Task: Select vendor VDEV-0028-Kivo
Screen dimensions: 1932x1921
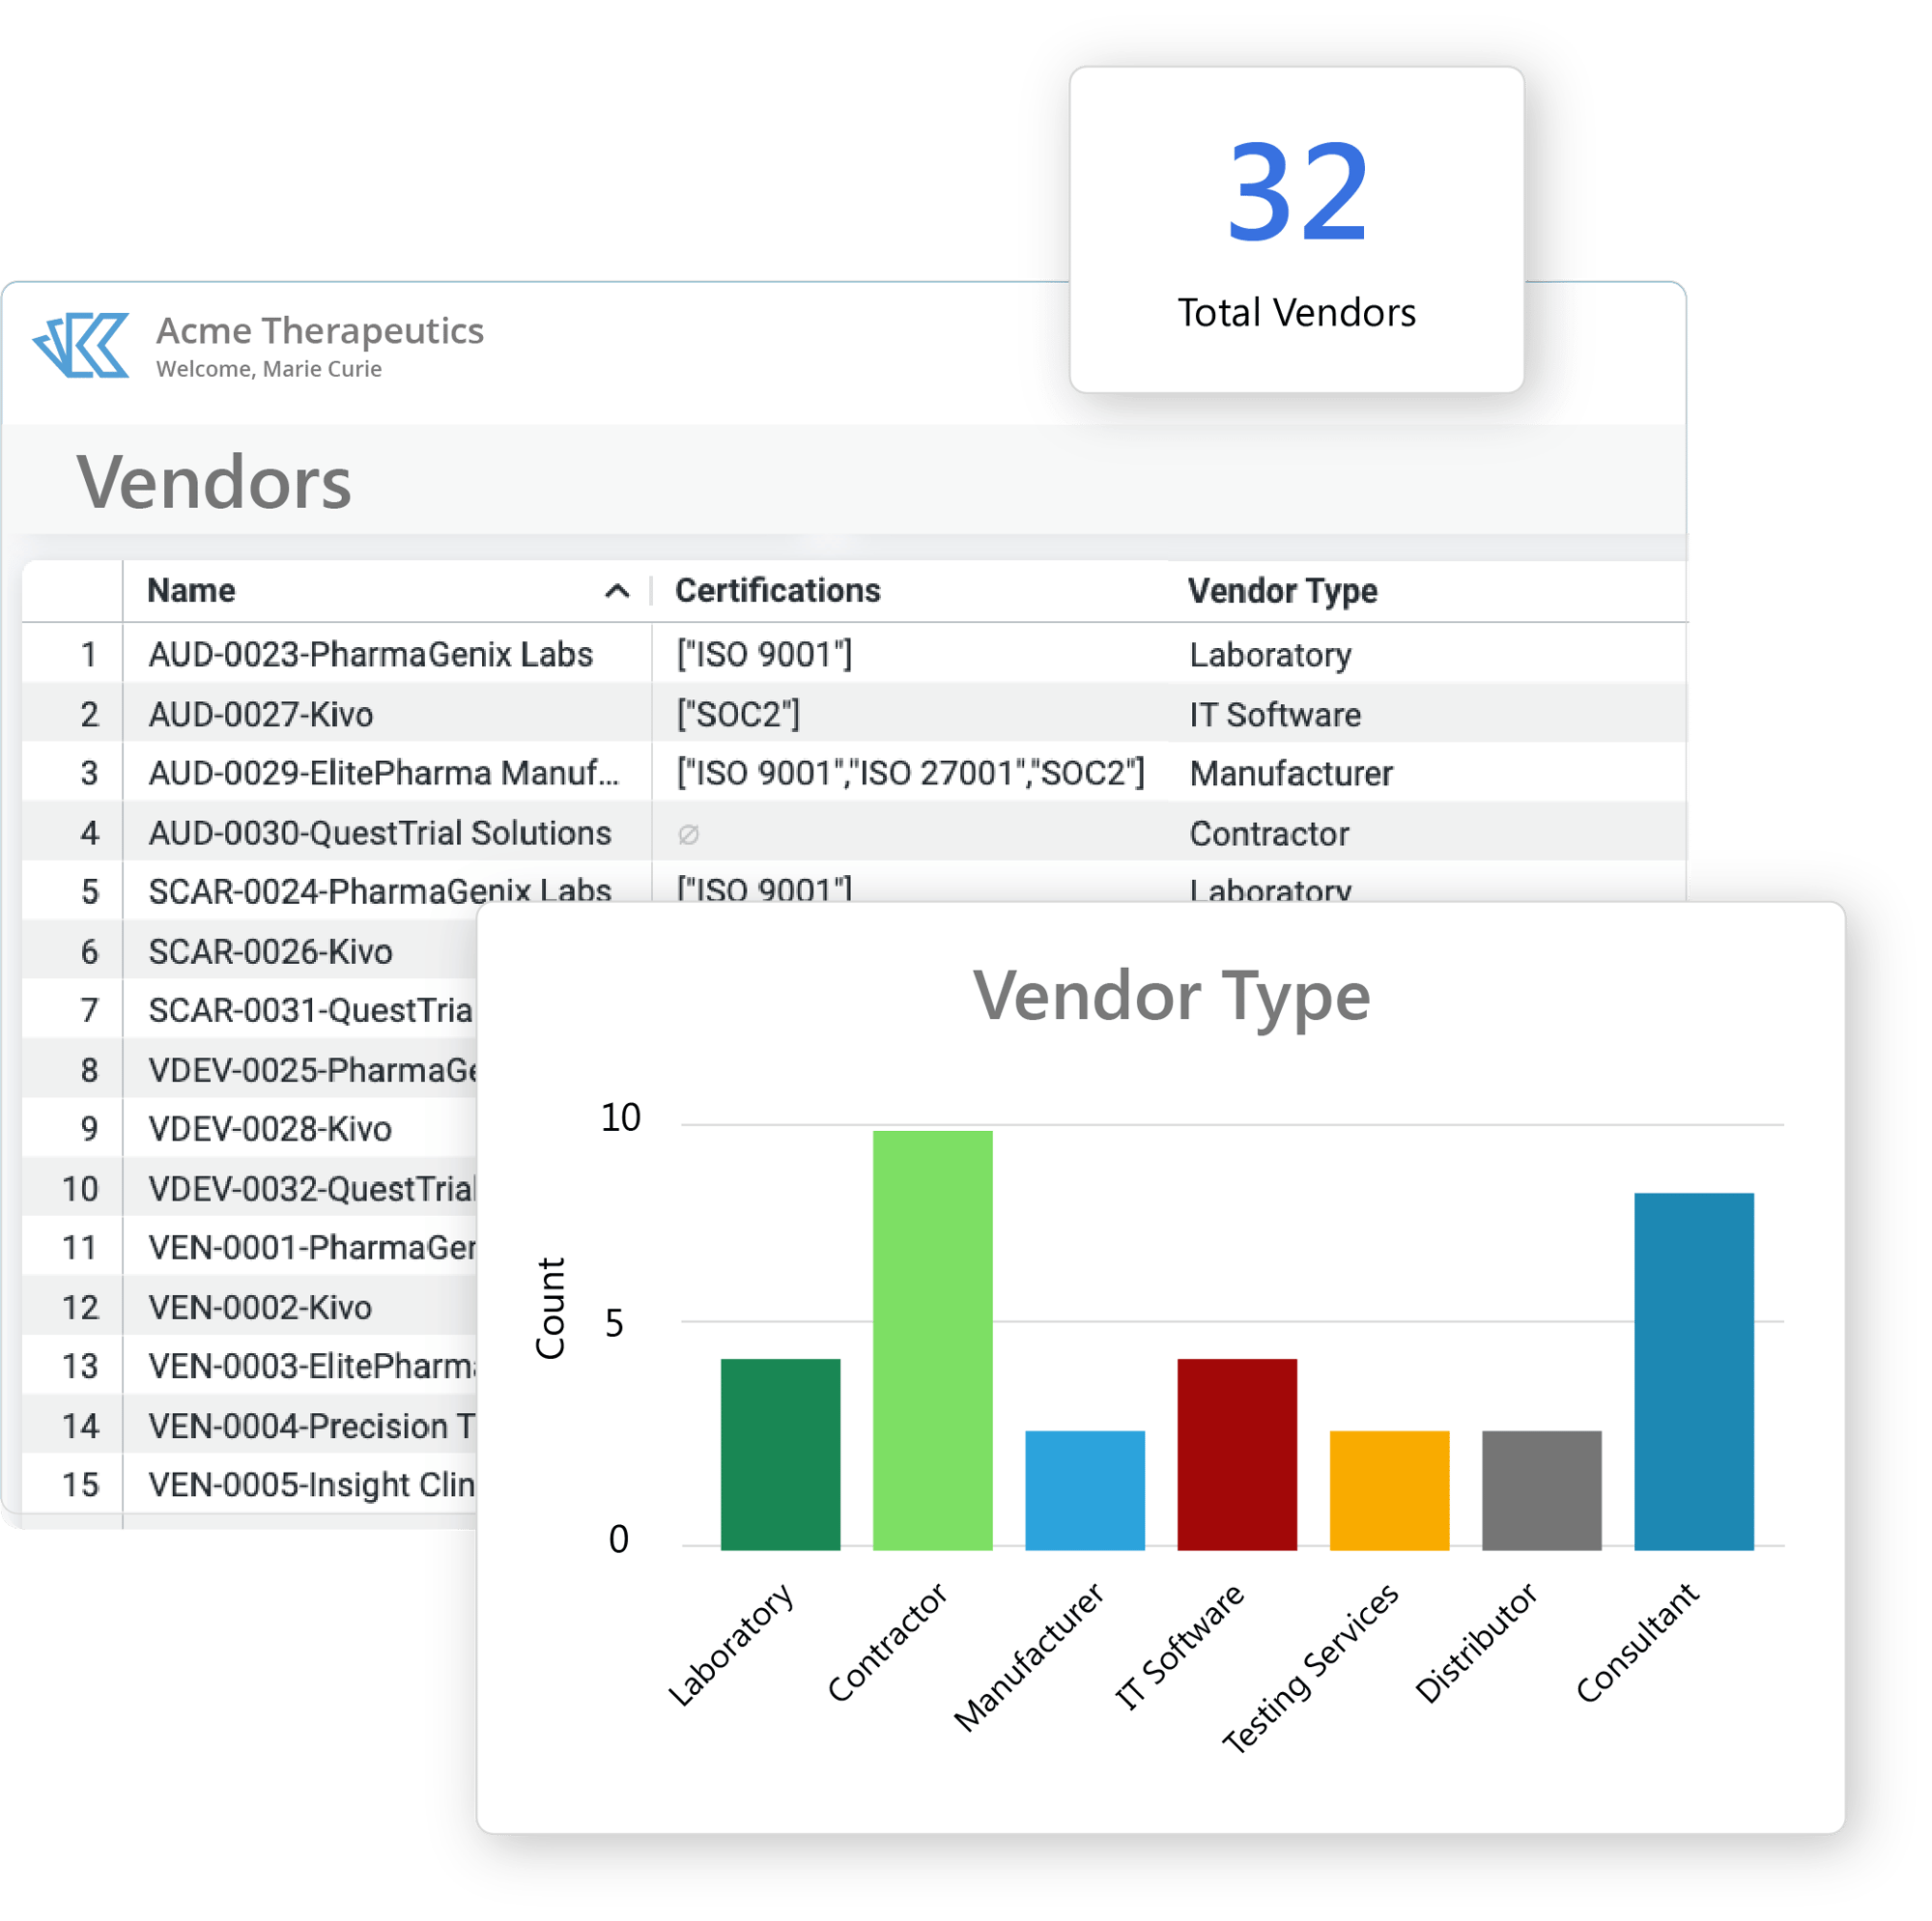Action: tap(270, 1129)
